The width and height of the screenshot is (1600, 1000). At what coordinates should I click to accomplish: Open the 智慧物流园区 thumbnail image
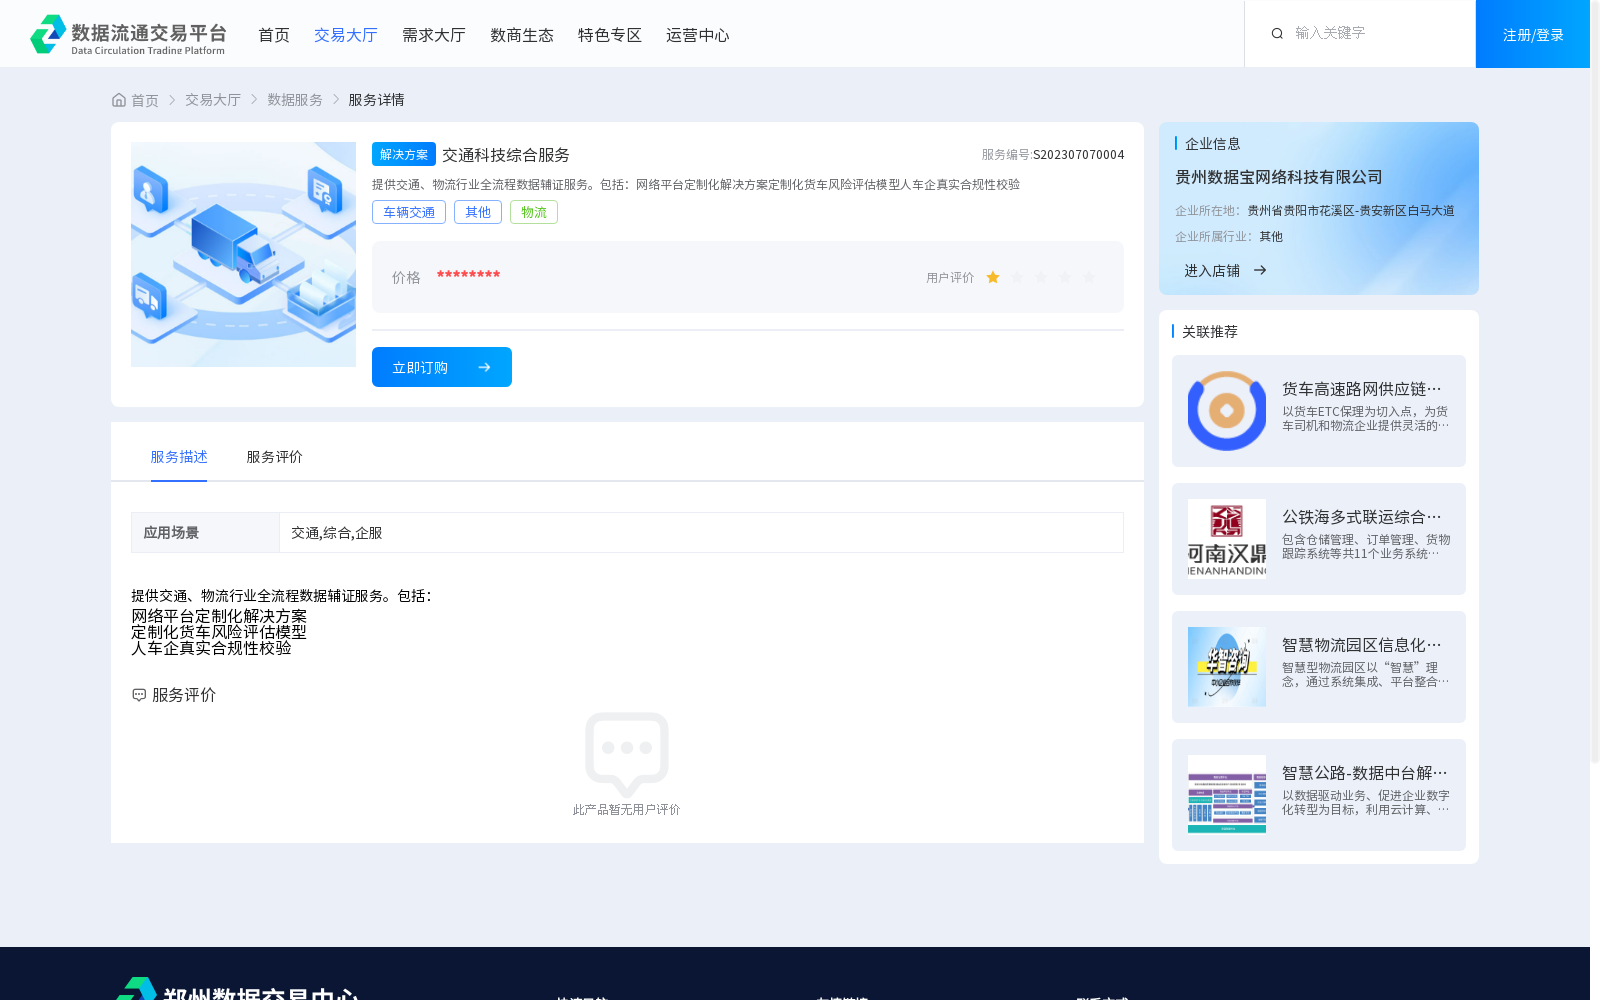click(1227, 667)
